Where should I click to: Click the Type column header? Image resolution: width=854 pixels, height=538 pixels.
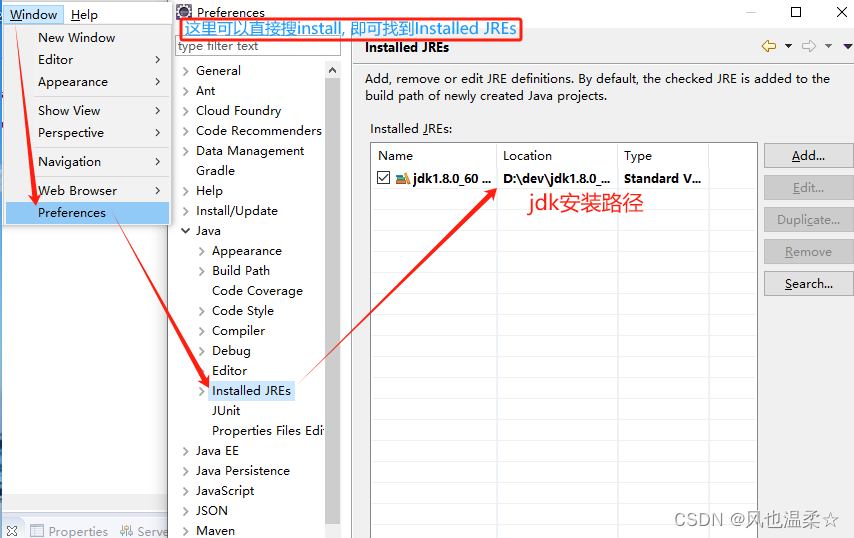[663, 156]
